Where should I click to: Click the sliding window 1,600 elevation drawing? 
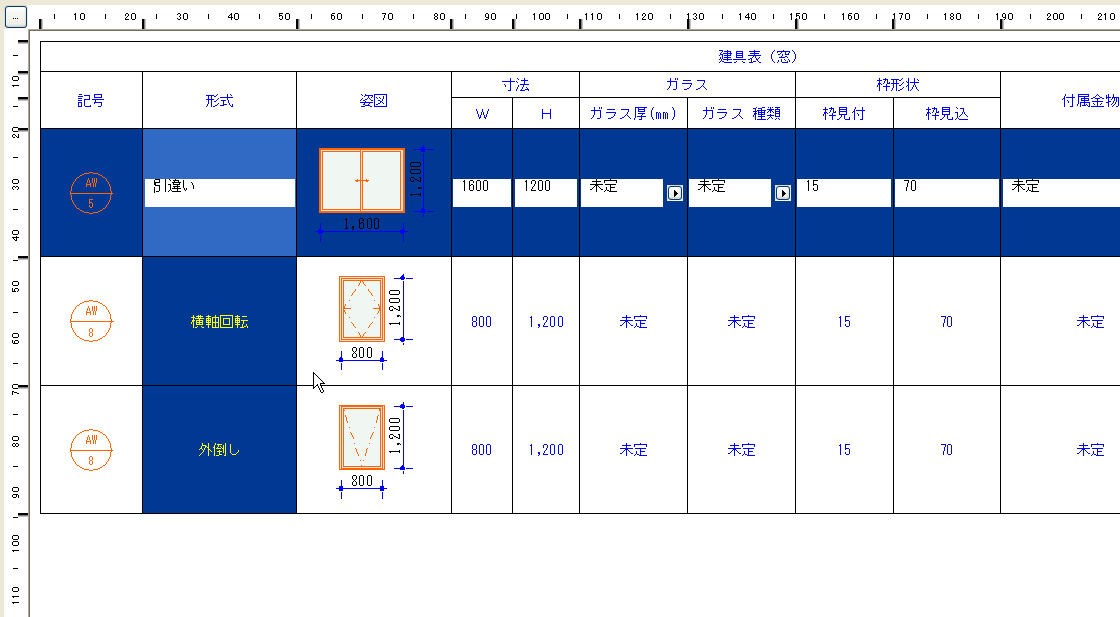pos(362,181)
